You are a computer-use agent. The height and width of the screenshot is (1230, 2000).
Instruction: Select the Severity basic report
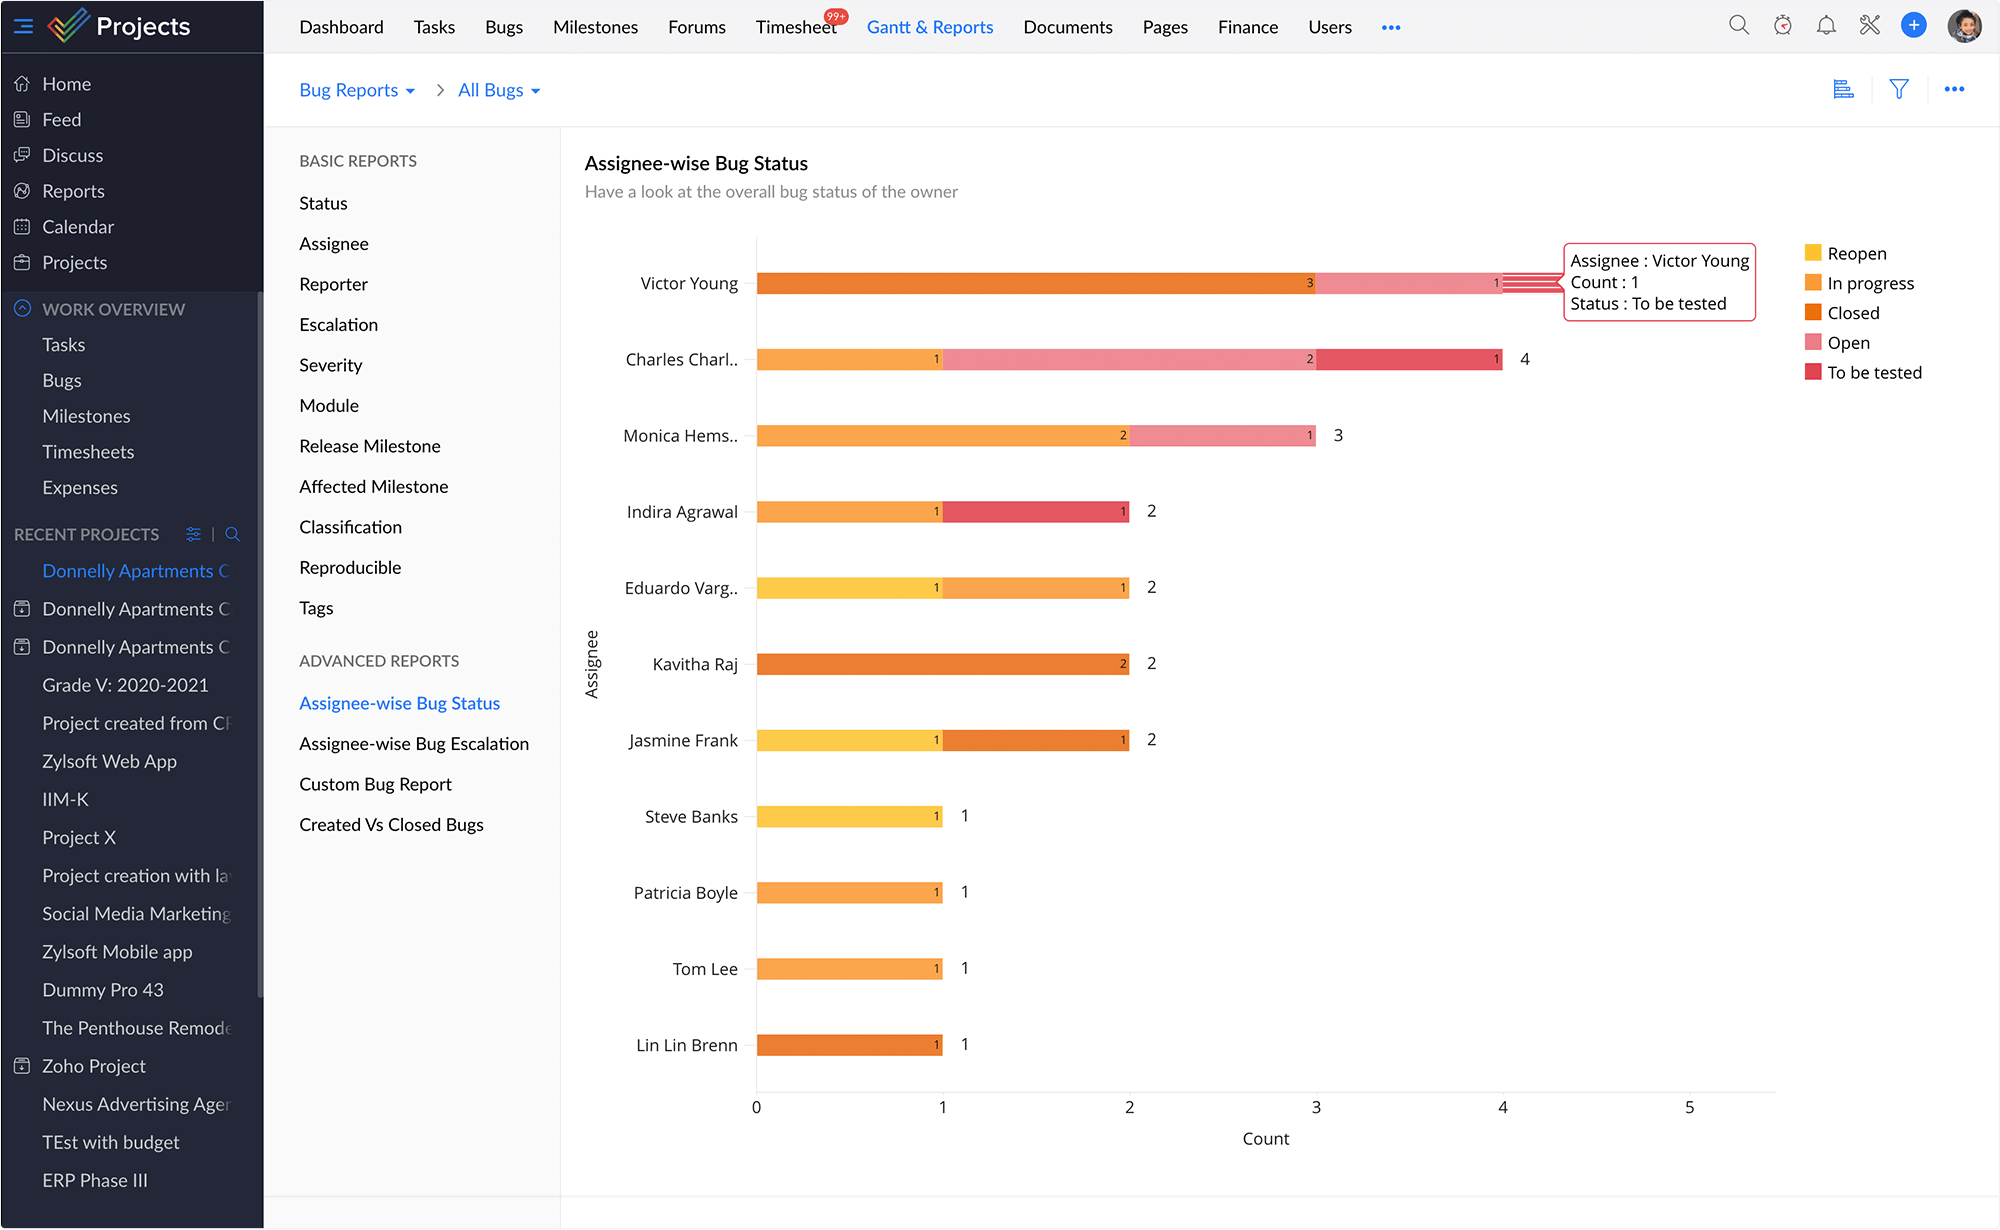coord(330,365)
